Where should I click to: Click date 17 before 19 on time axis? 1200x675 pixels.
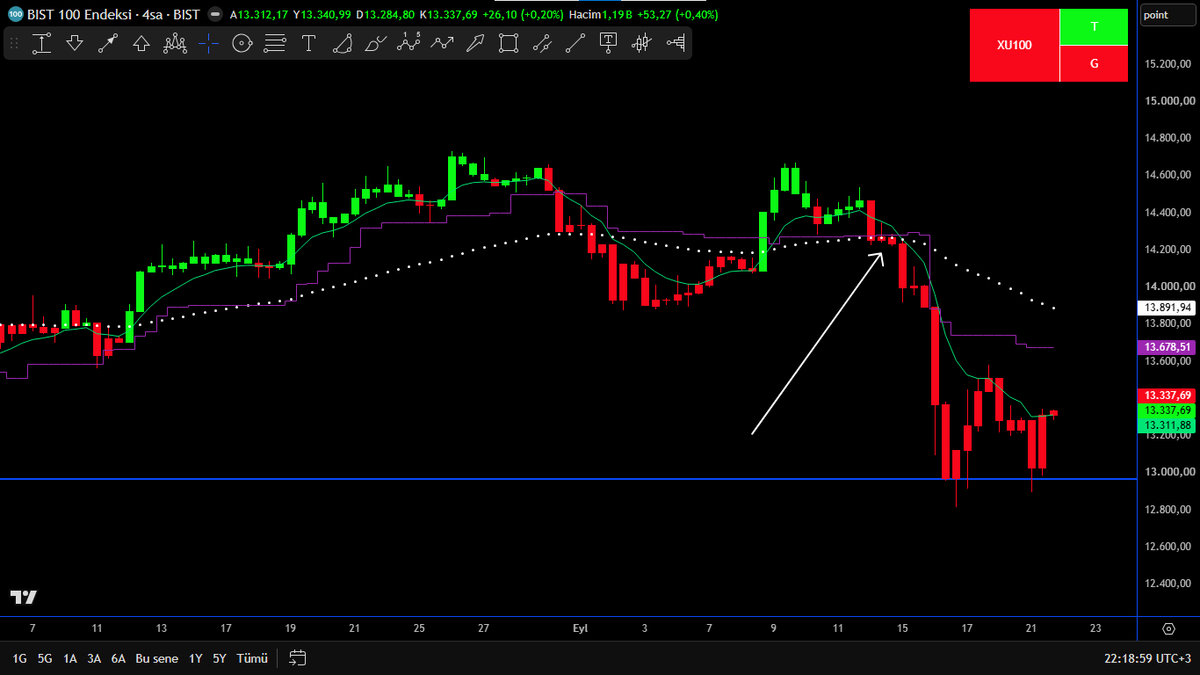226,628
